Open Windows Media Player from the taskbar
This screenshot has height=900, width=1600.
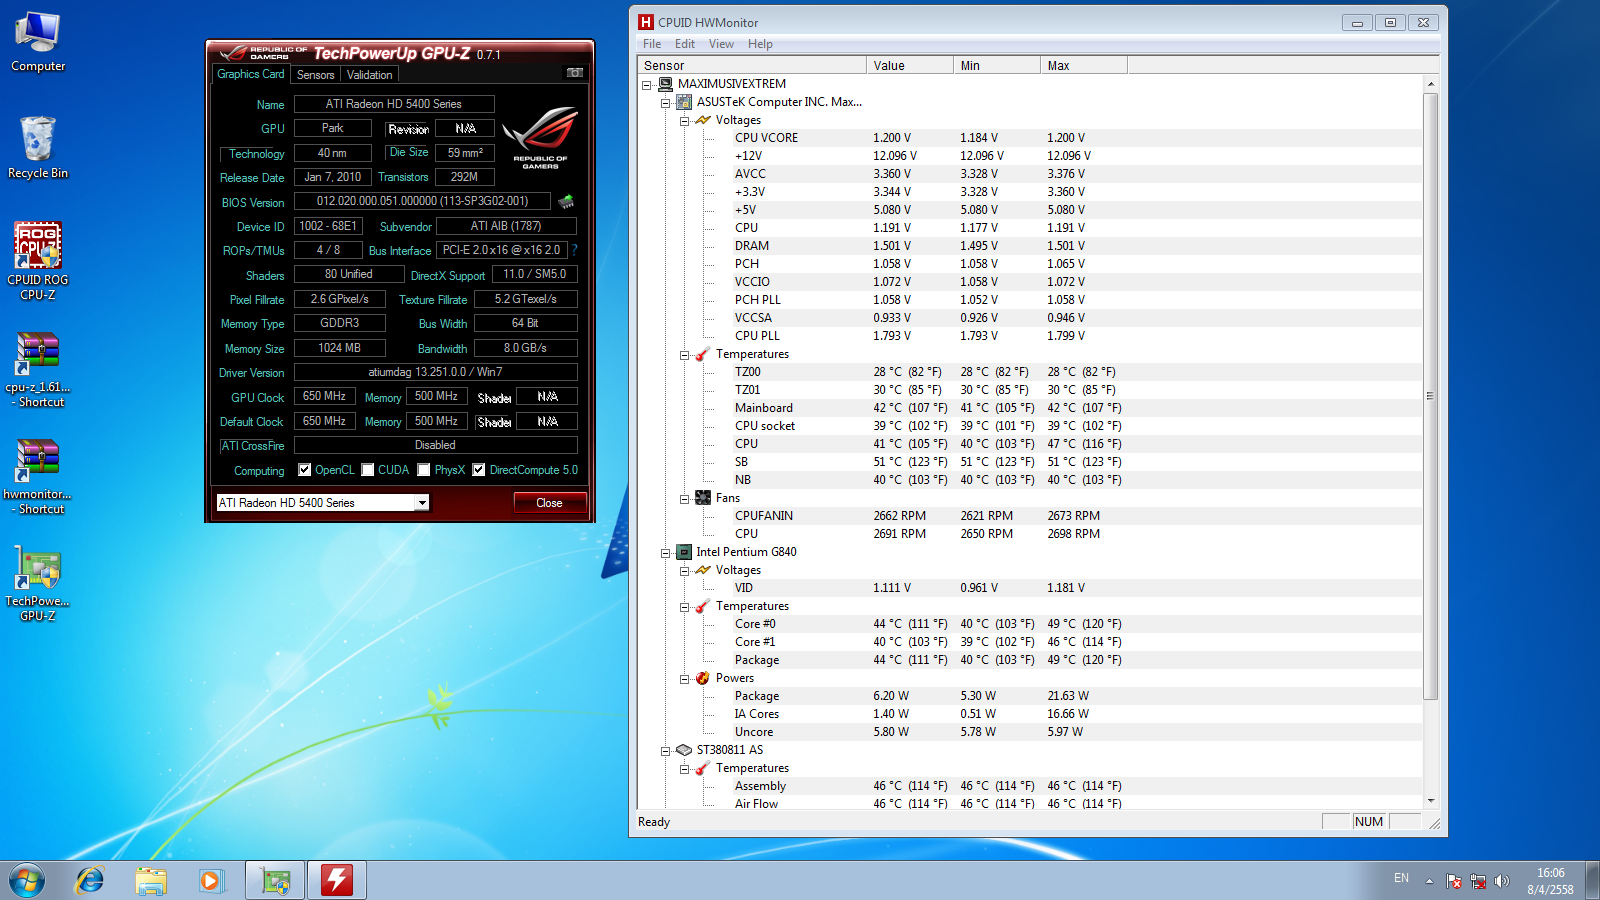(x=210, y=880)
